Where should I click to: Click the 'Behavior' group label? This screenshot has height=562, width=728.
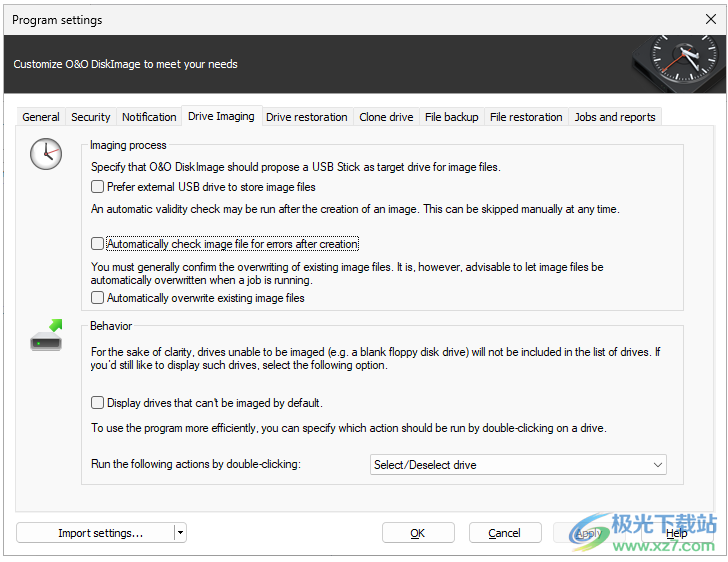111,326
